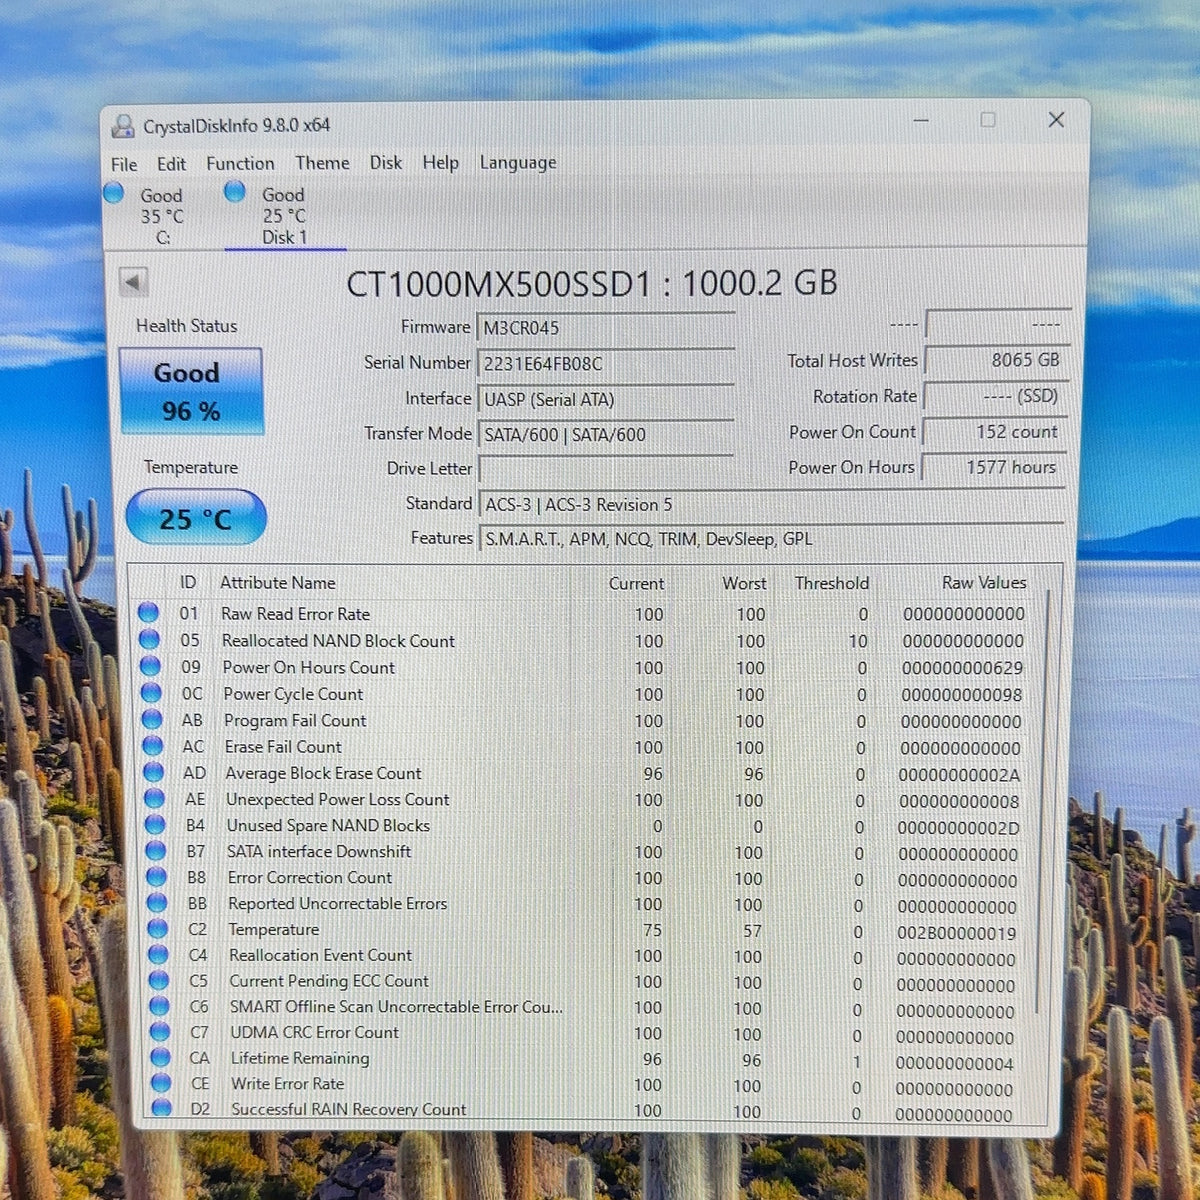
Task: Minimize the CrystalDiskInfo window
Action: pyautogui.click(x=921, y=120)
